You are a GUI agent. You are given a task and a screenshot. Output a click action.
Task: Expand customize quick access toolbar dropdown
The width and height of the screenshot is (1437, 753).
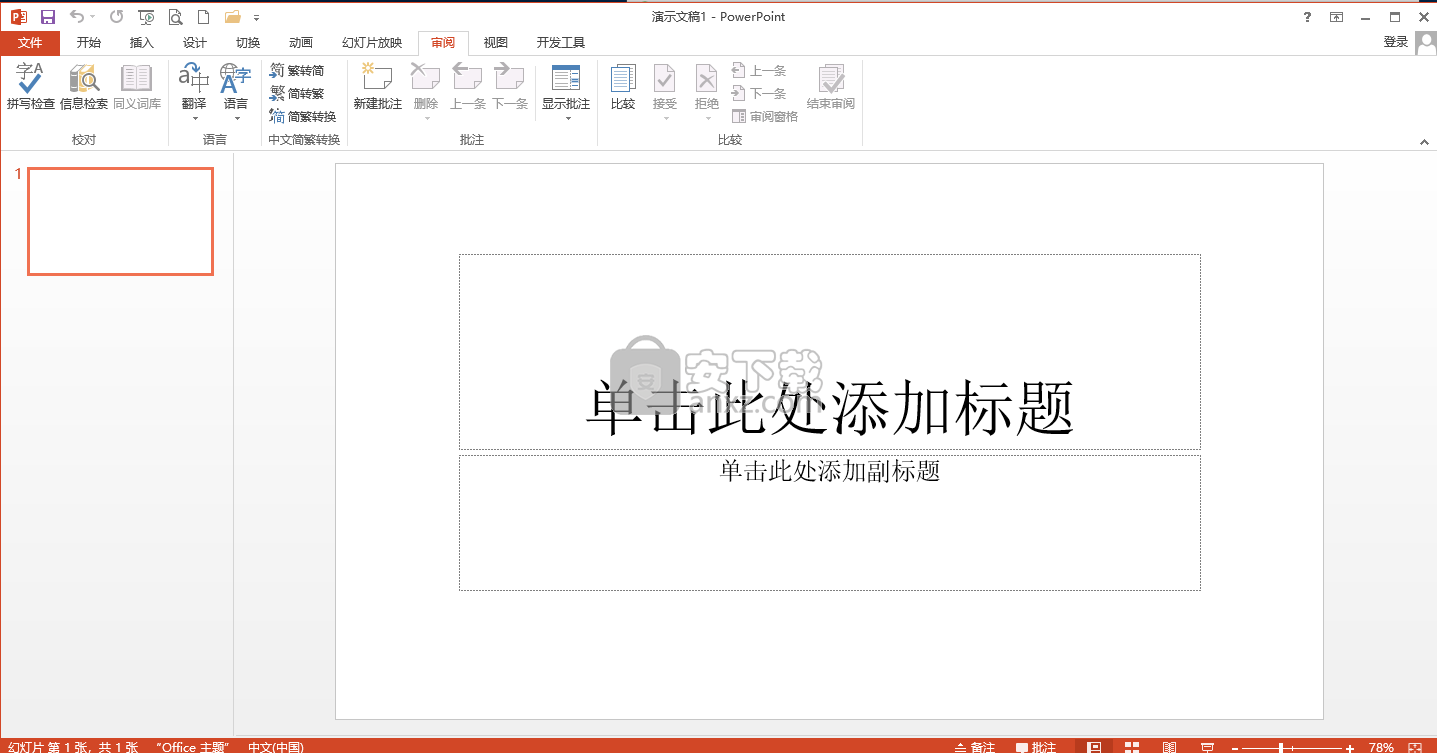pos(257,18)
